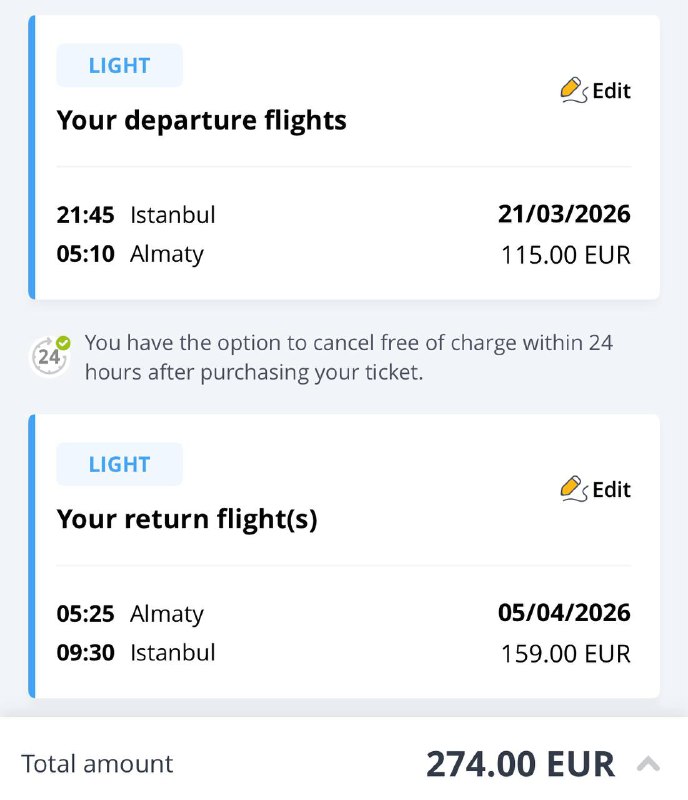Select the 21:45 Istanbul departure row
Image resolution: width=688 pixels, height=800 pixels.
pos(136,215)
